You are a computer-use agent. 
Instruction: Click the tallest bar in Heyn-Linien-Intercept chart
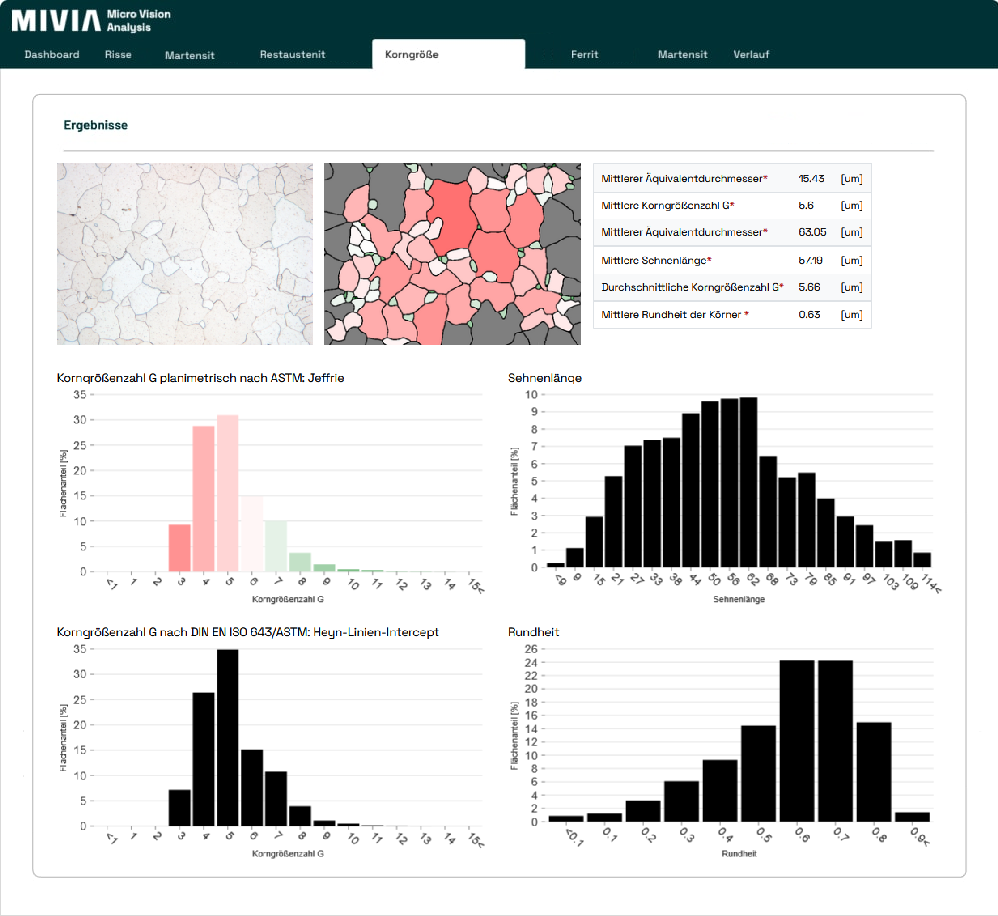point(228,737)
